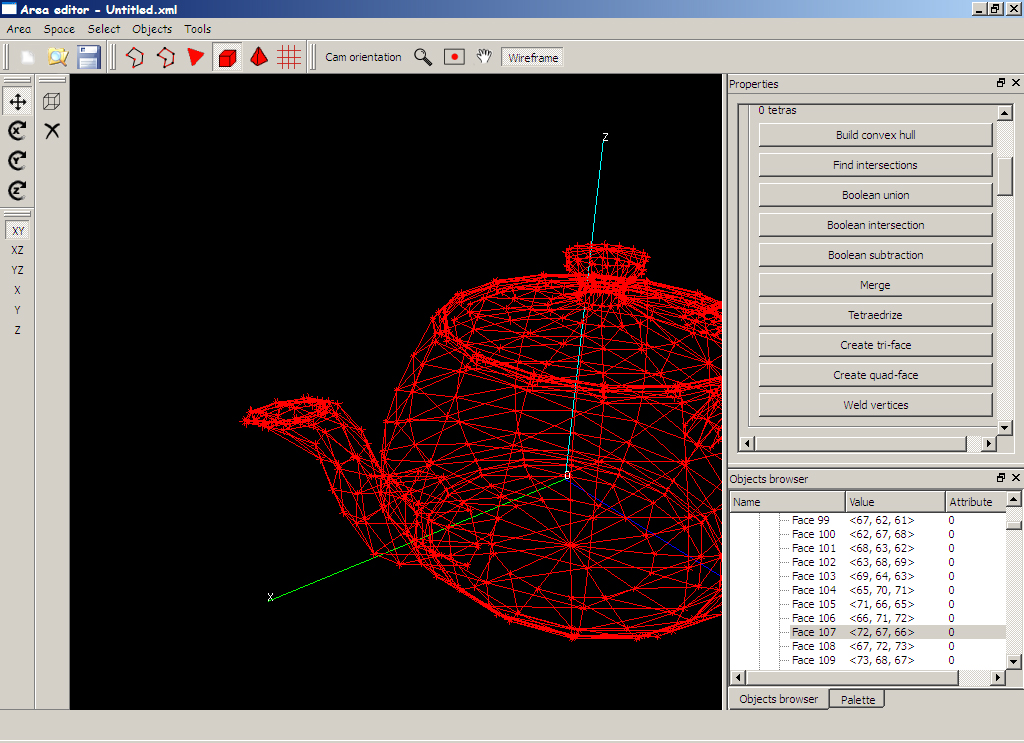Select Face 104 in the objects browser

coord(812,590)
